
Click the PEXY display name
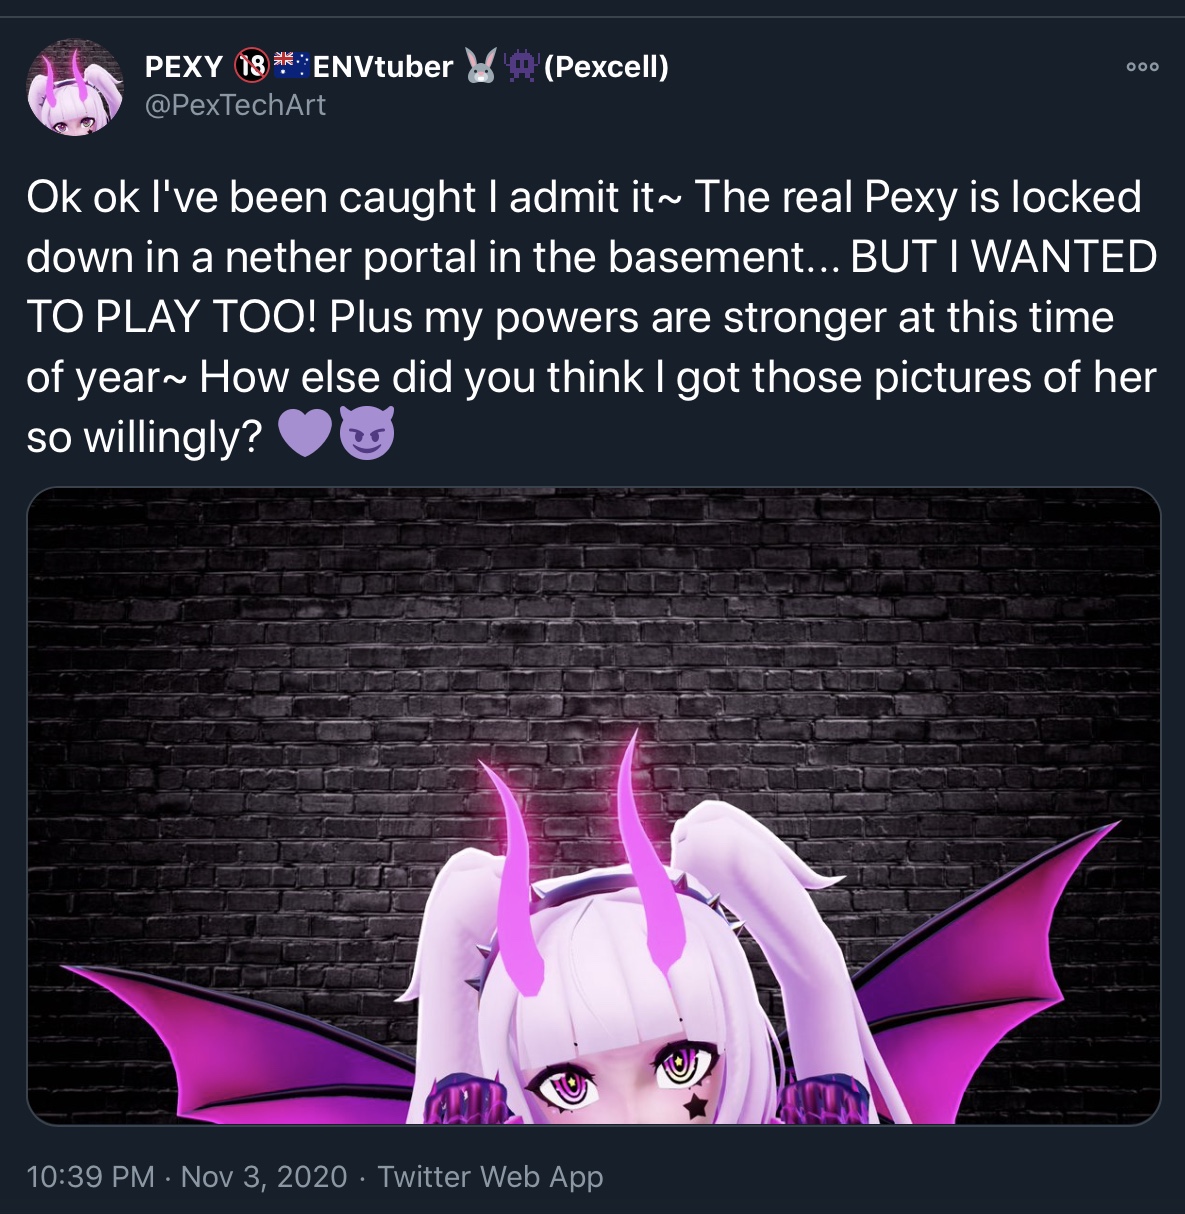click(x=184, y=67)
